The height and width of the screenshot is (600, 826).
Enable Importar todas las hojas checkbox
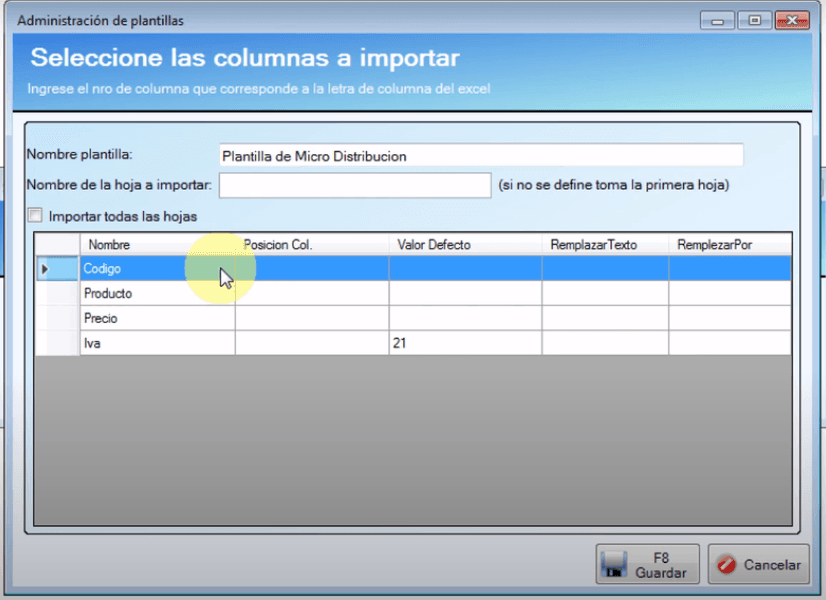click(x=36, y=215)
